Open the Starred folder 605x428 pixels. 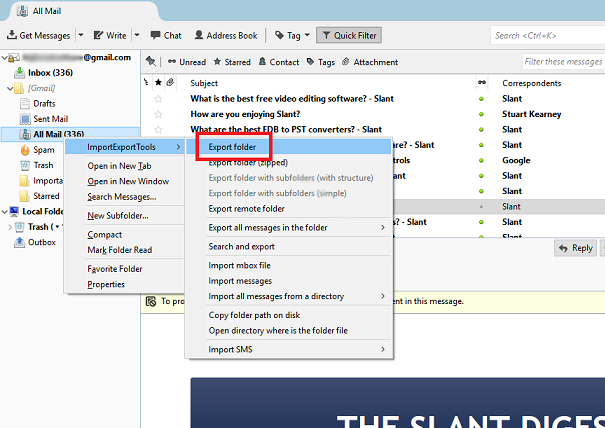pyautogui.click(x=46, y=196)
